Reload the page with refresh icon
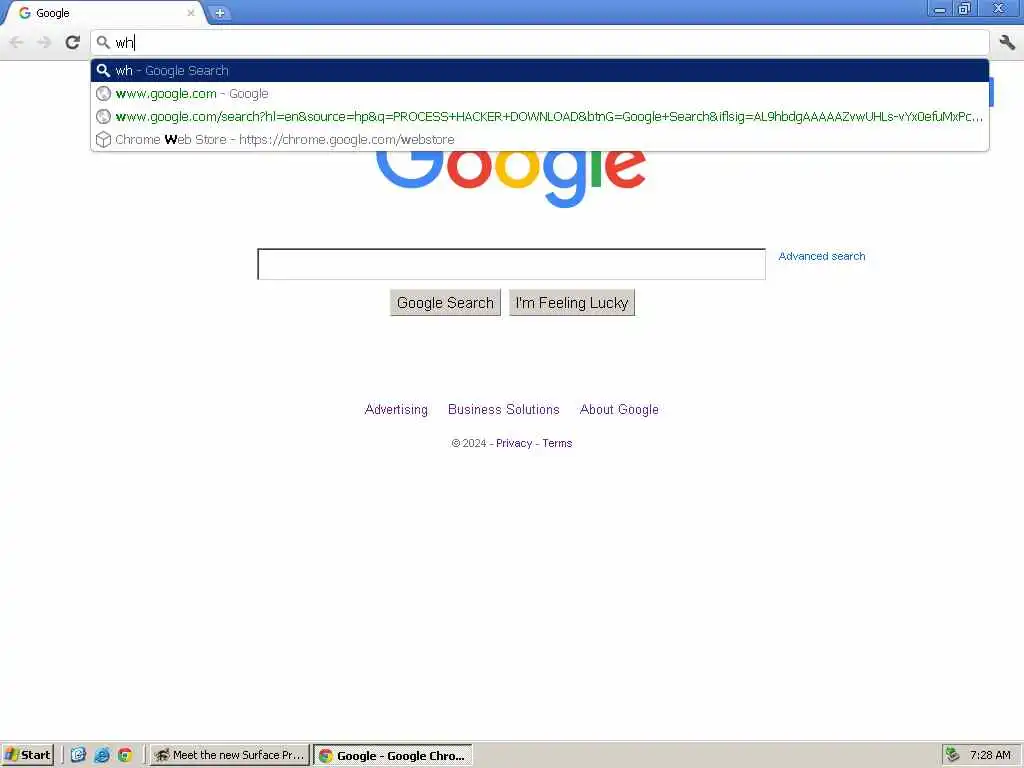This screenshot has height=768, width=1024. pos(72,42)
